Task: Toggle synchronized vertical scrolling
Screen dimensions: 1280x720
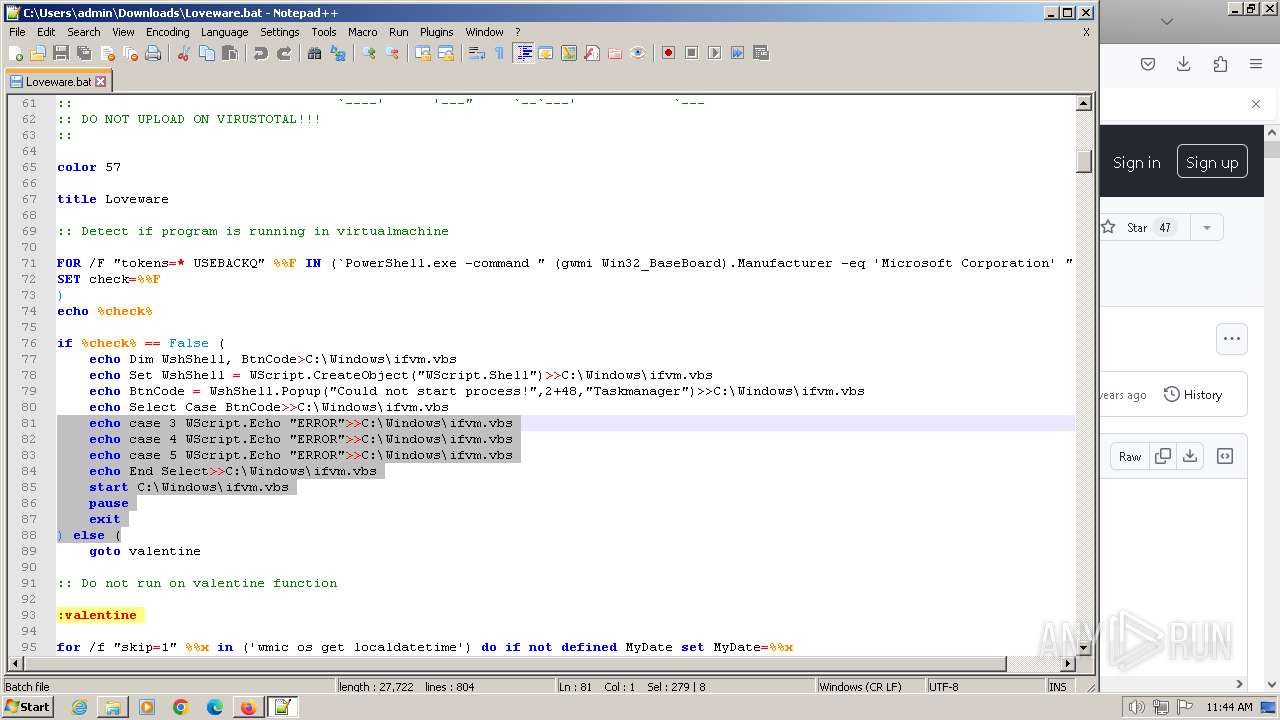Action: pyautogui.click(x=423, y=53)
